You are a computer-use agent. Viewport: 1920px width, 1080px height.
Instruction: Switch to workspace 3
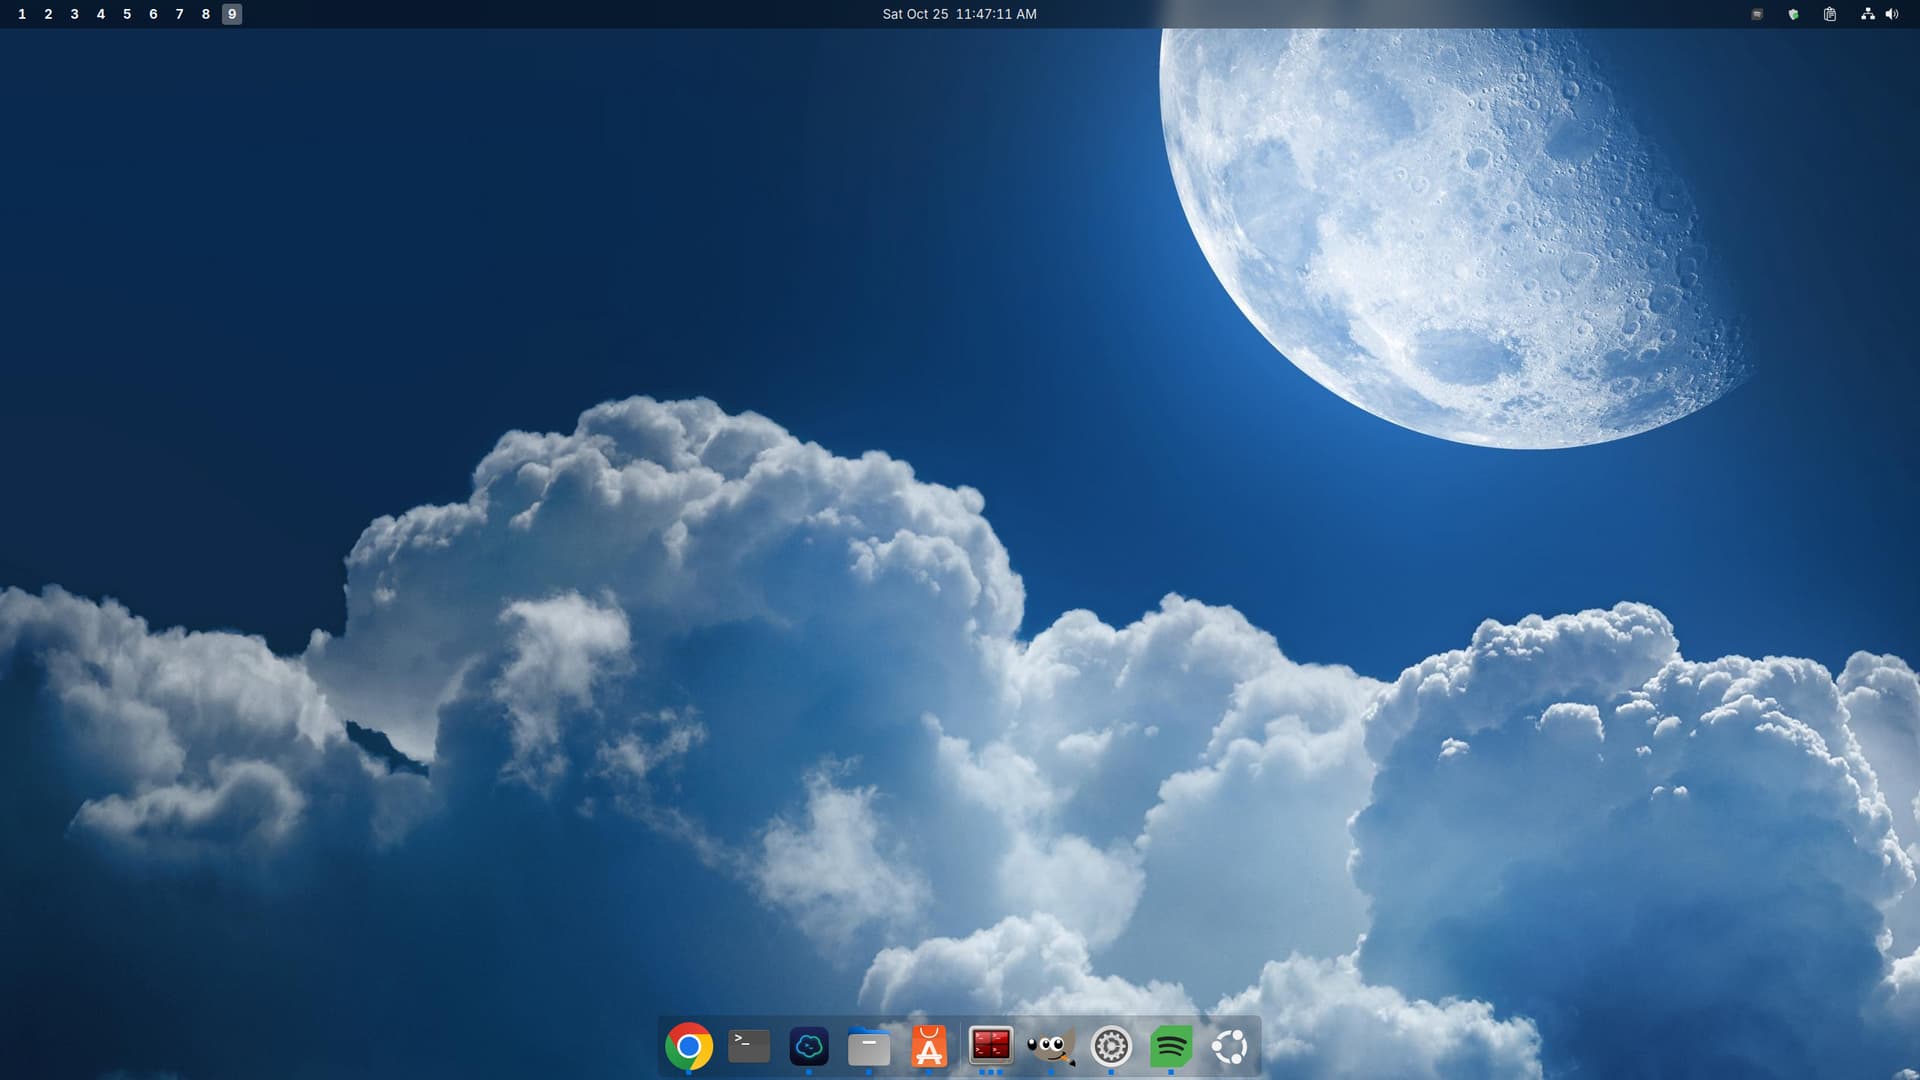pyautogui.click(x=74, y=14)
